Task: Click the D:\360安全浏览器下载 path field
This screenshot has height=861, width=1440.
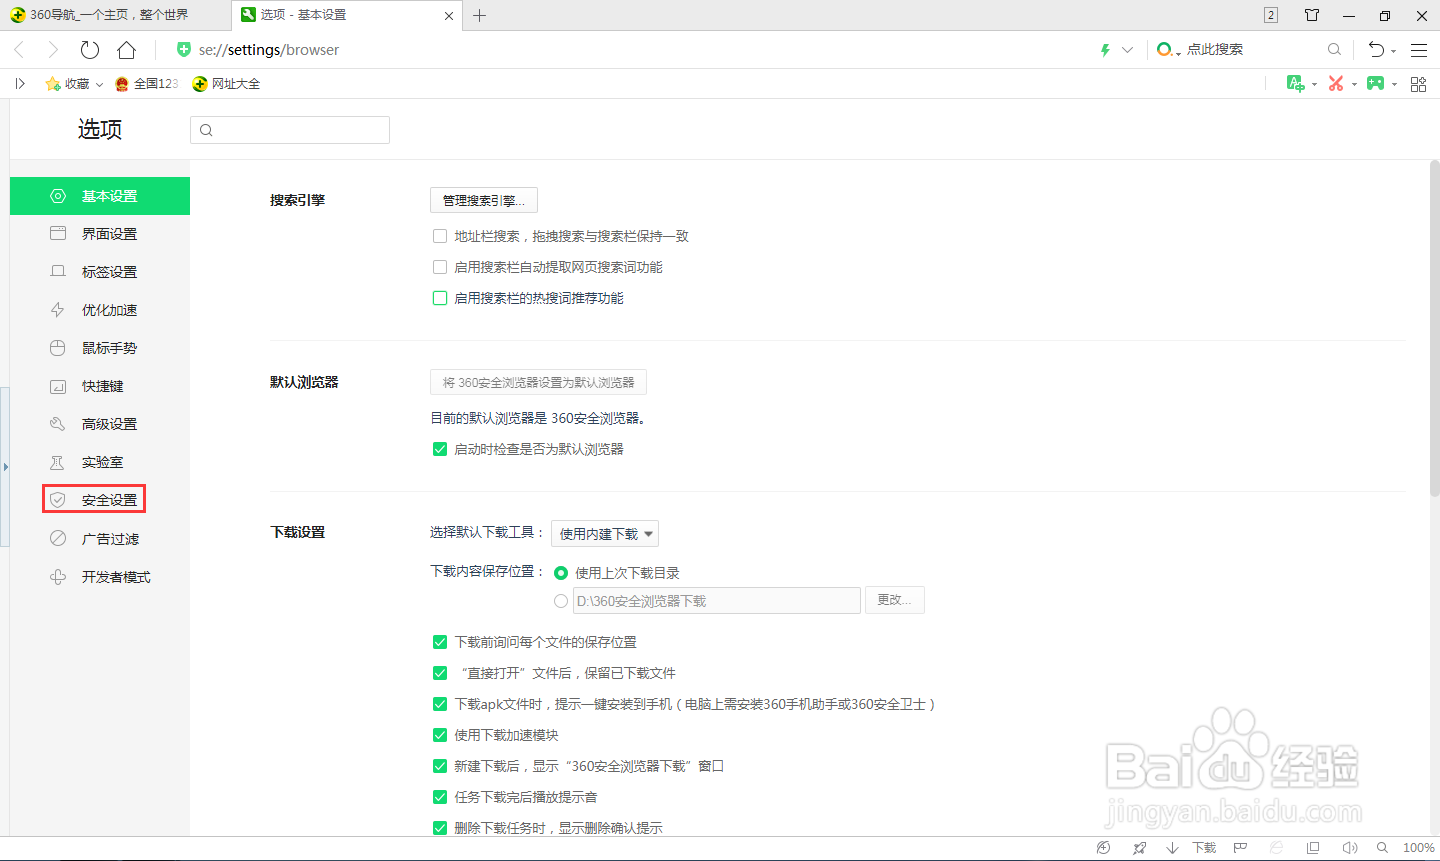Action: [717, 600]
